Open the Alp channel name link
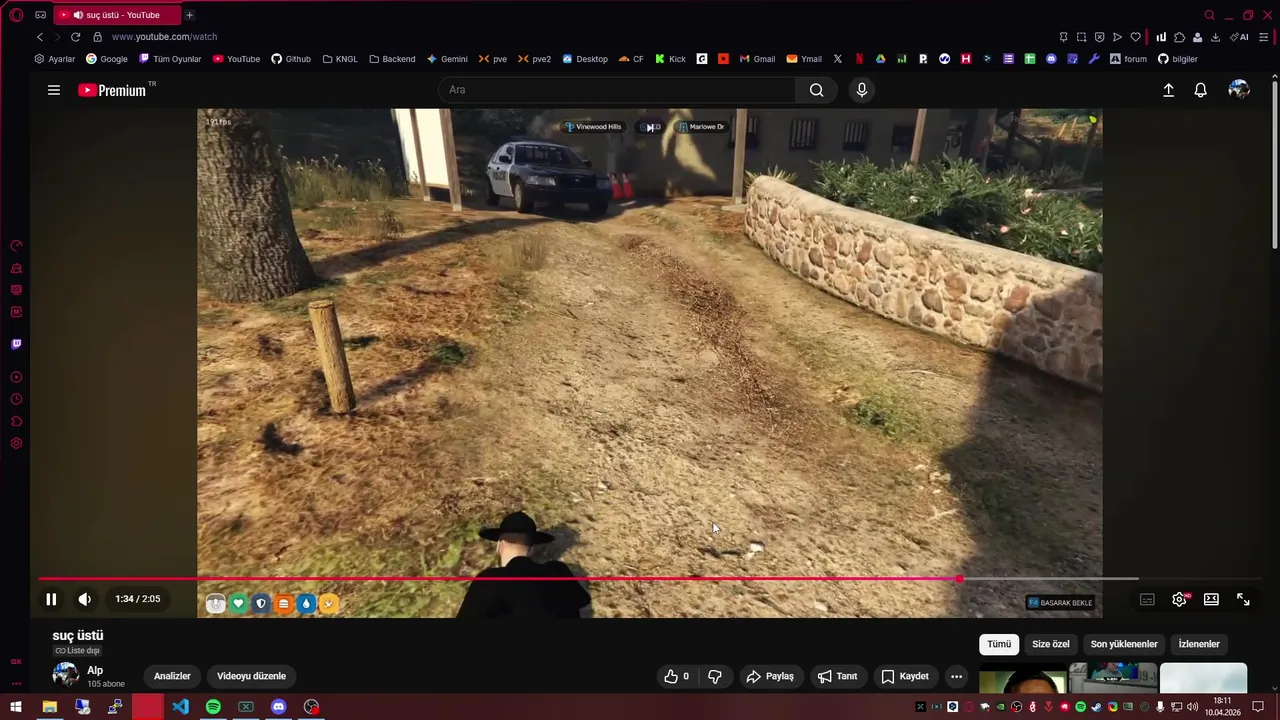The height and width of the screenshot is (720, 1280). click(95, 671)
